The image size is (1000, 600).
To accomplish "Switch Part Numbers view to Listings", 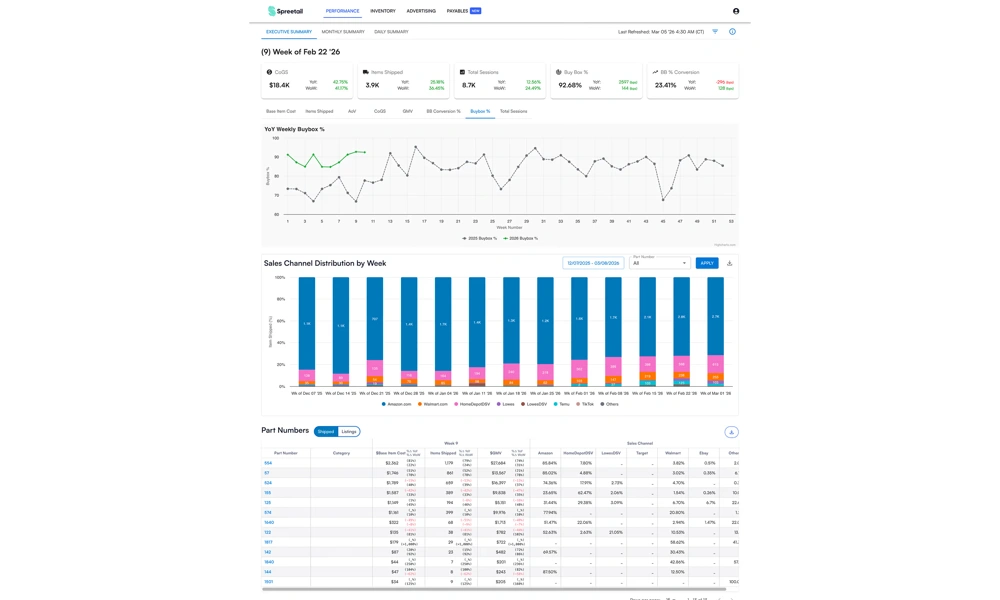I will [349, 432].
